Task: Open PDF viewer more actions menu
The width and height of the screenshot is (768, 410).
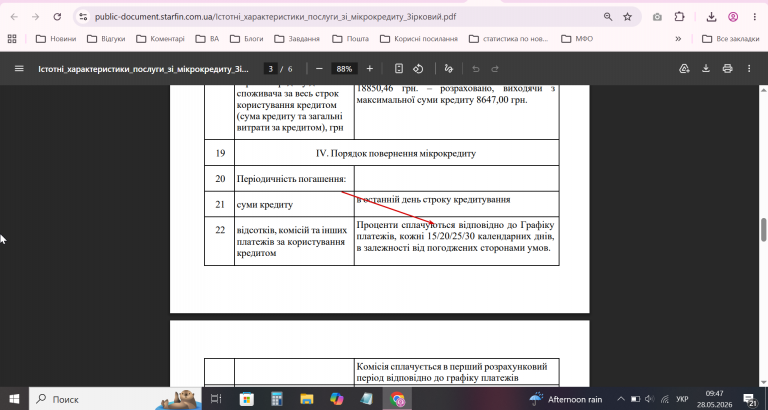Action: (749, 69)
